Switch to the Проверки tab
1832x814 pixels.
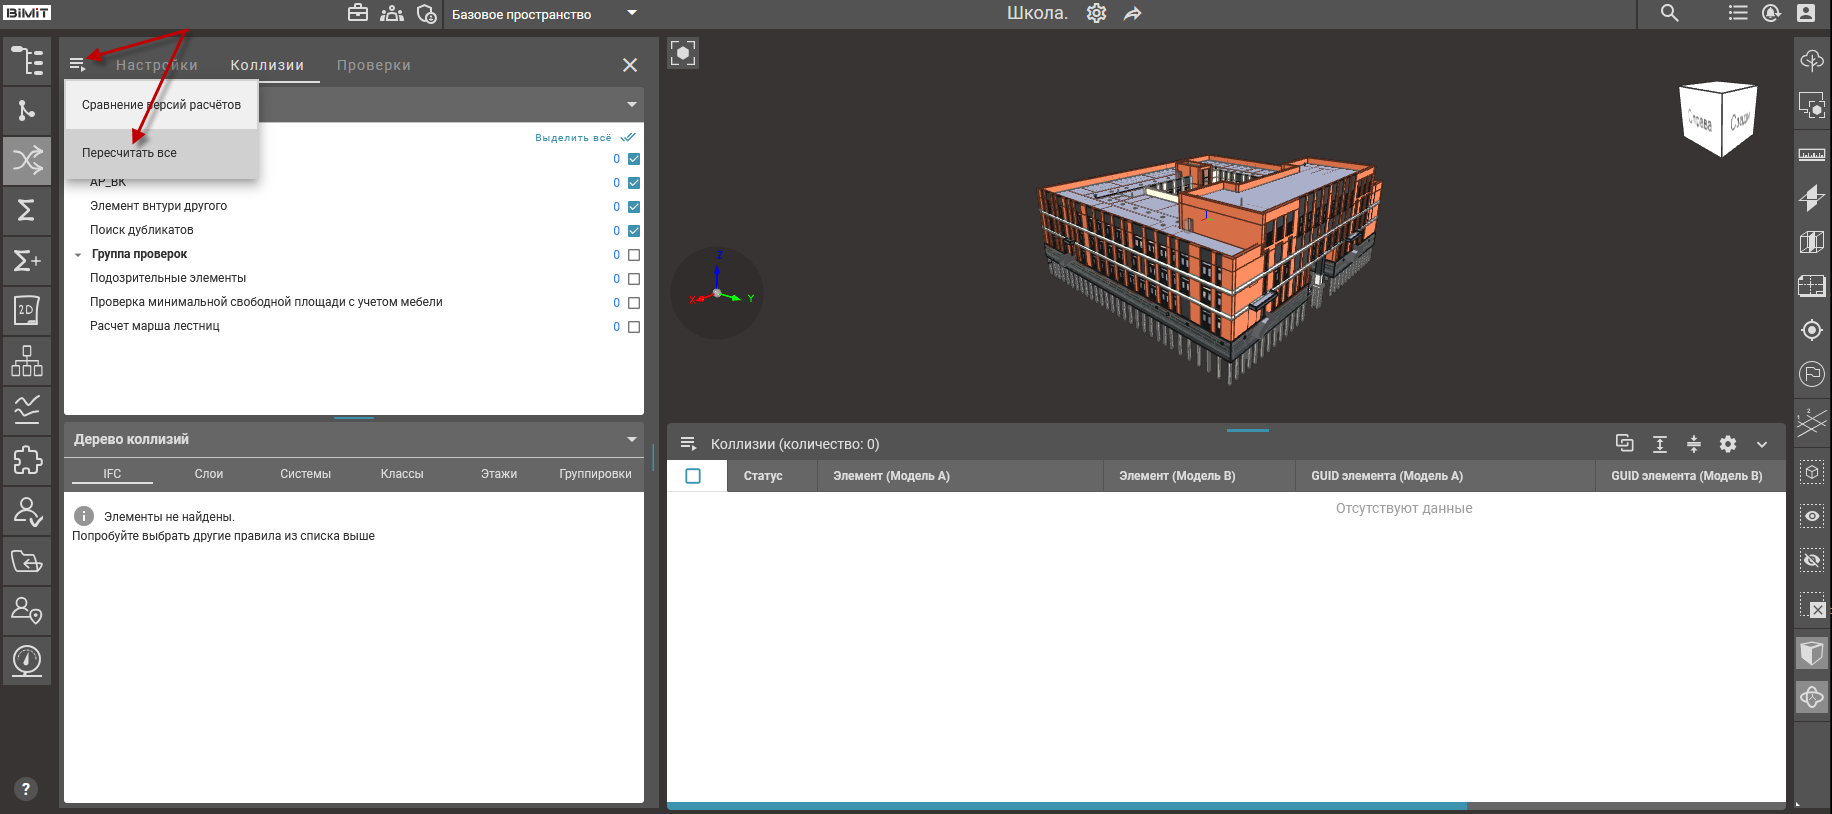click(373, 65)
